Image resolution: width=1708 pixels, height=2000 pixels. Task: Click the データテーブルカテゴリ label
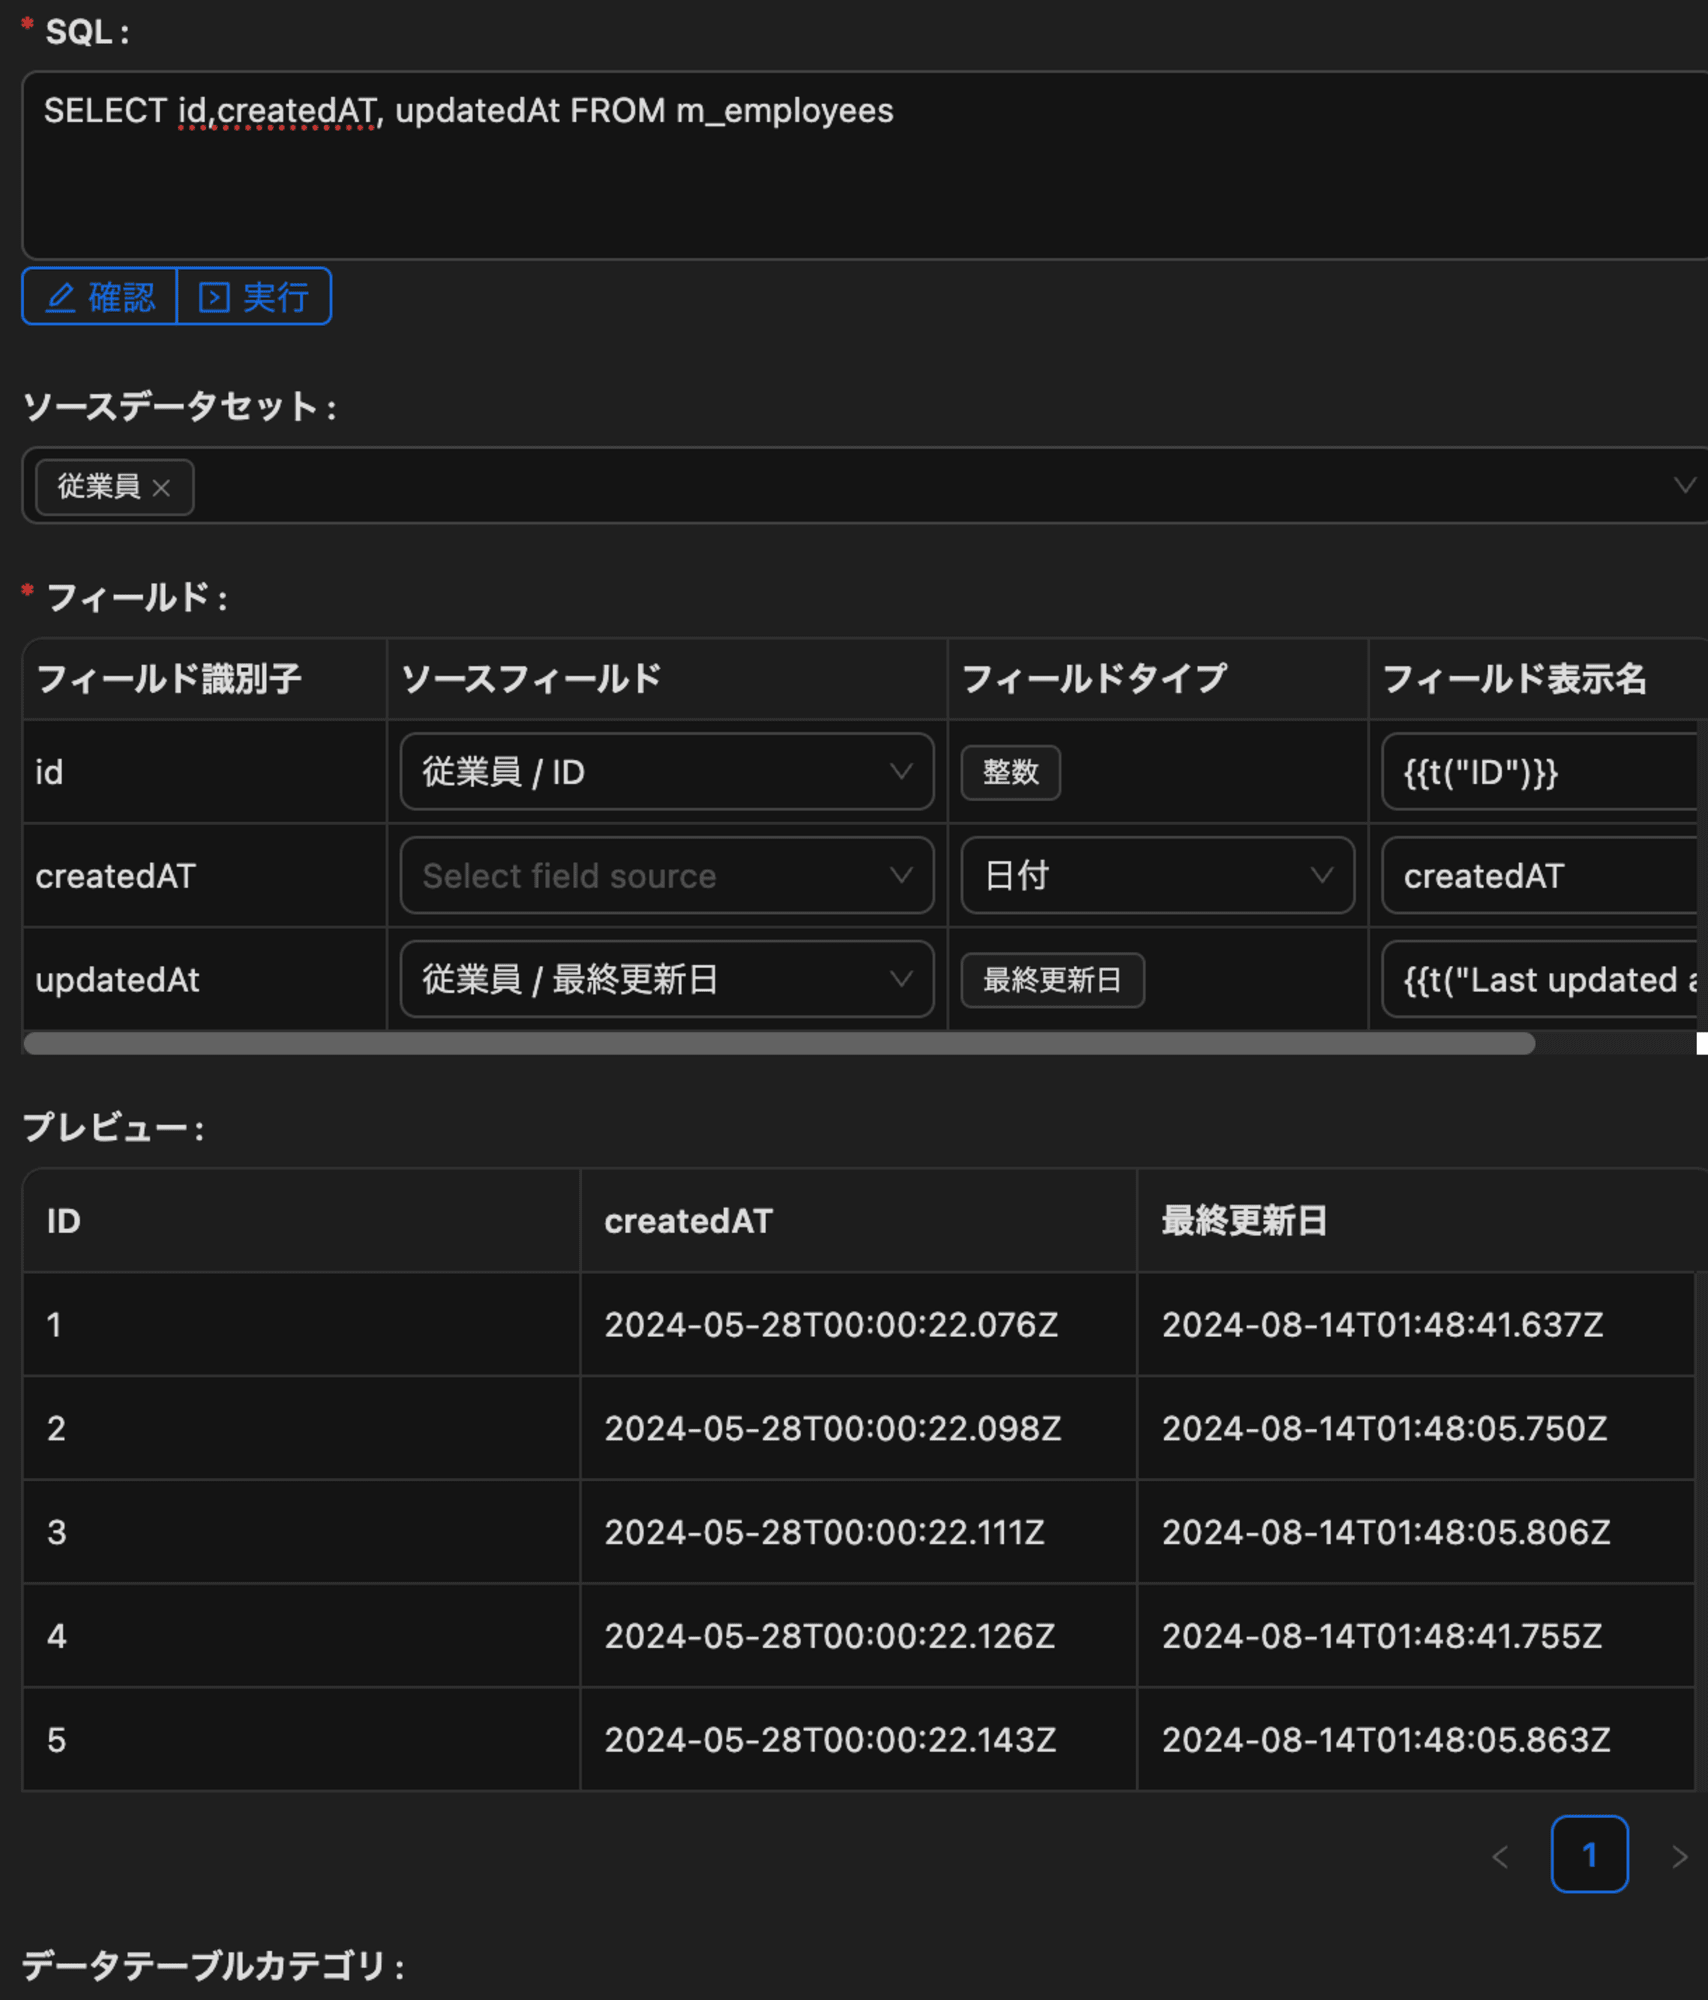point(213,1967)
